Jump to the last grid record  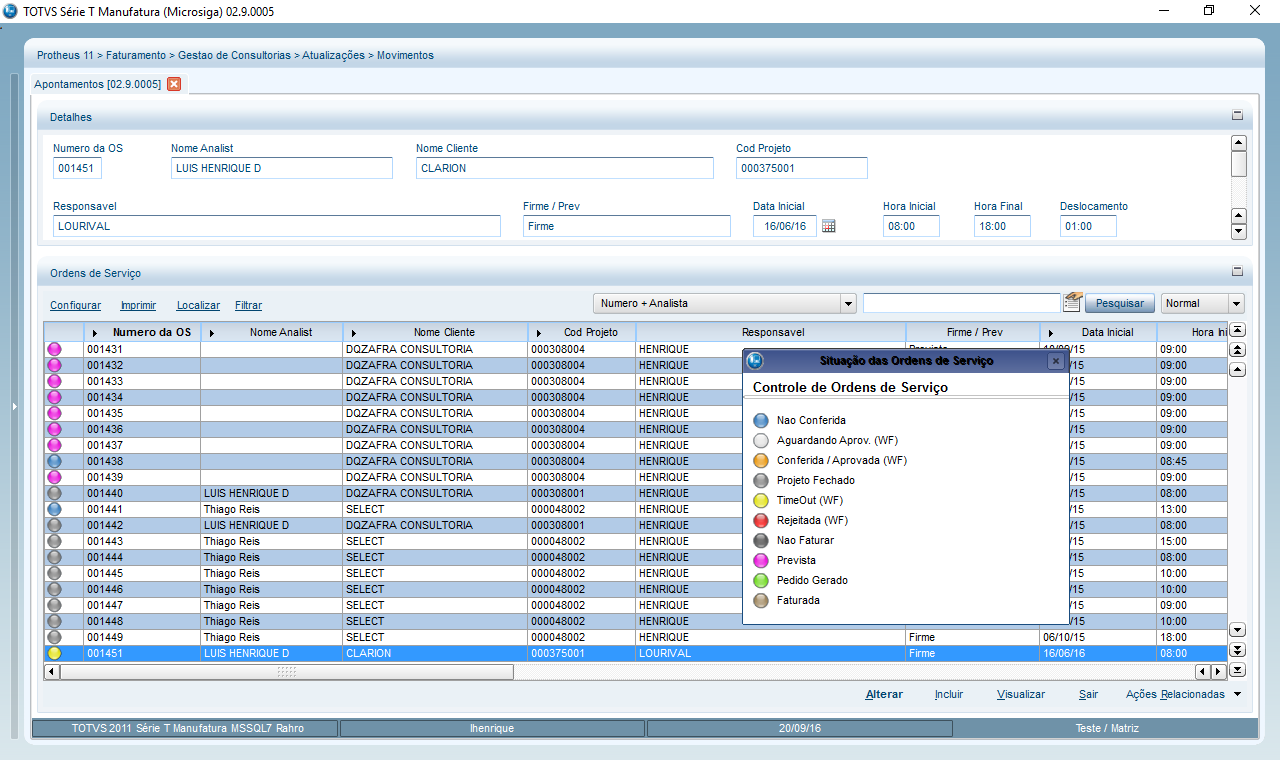click(x=1237, y=670)
